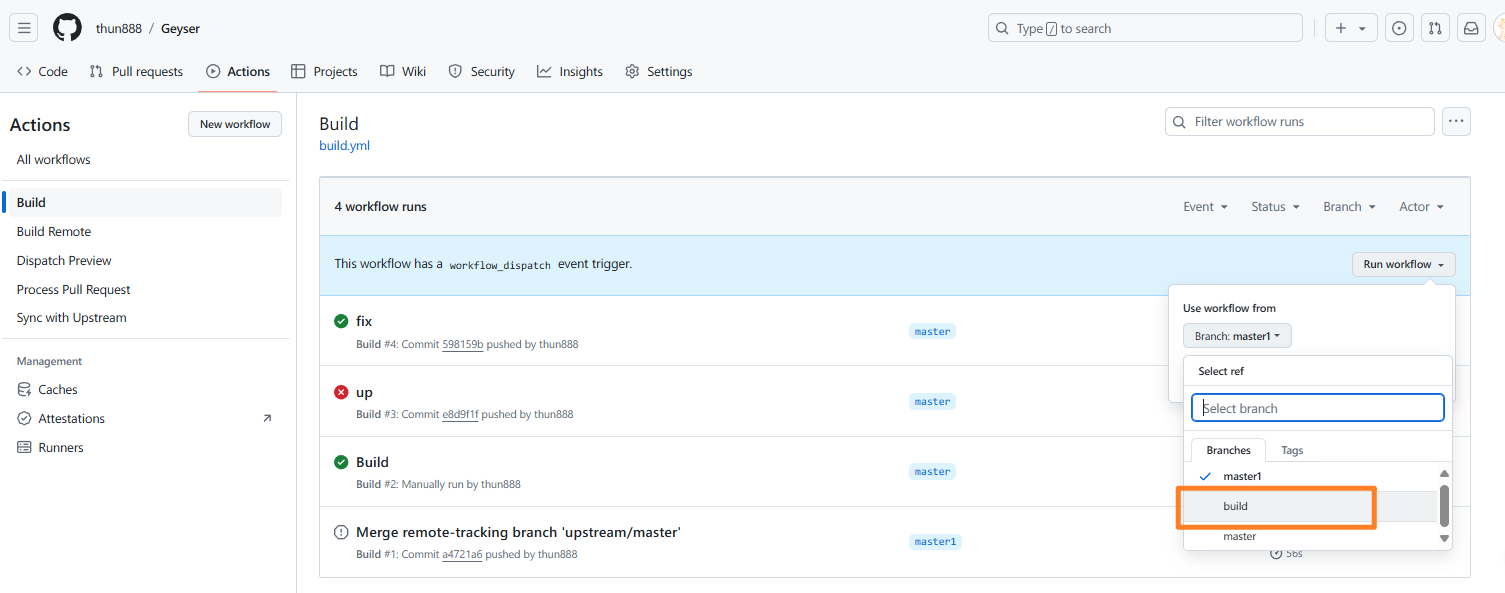Open the Build #2 workflow run title

[x=372, y=462]
